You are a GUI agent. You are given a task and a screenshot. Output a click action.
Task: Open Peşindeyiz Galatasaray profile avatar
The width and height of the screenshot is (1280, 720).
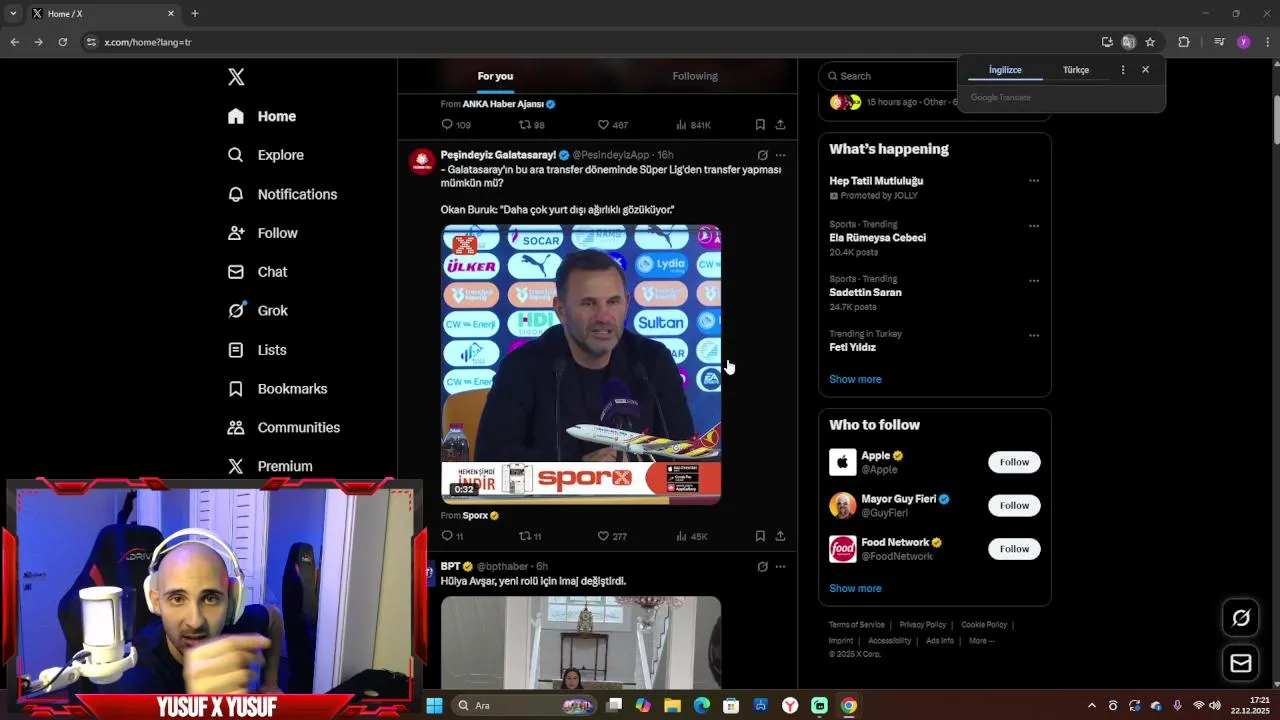[x=422, y=162]
